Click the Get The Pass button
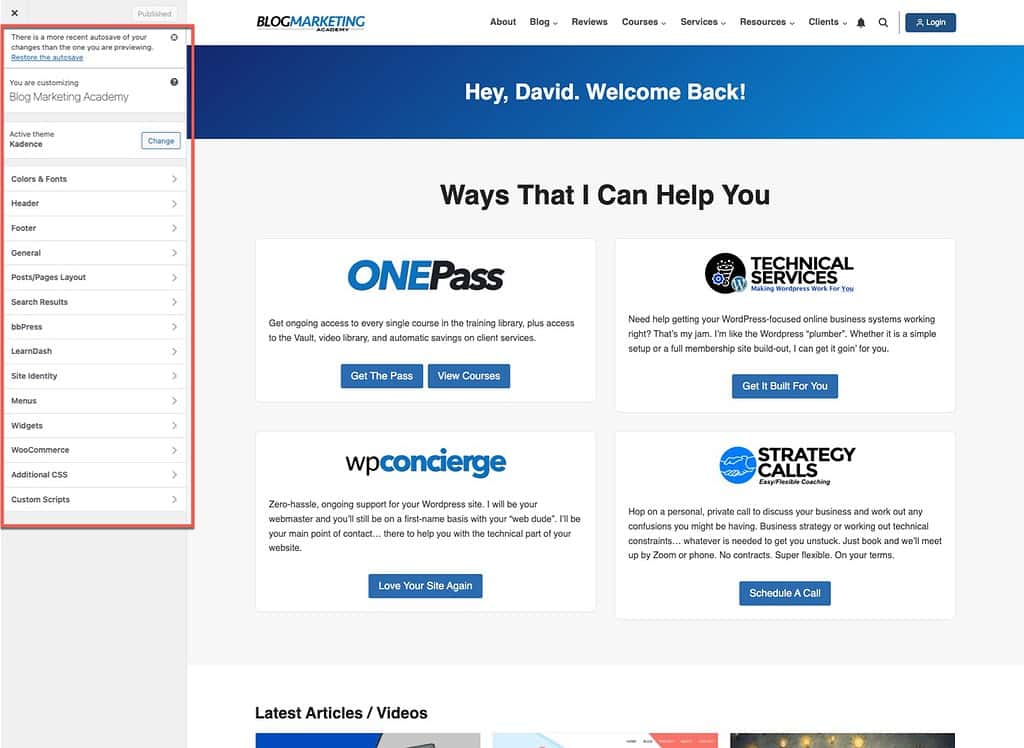 [381, 376]
